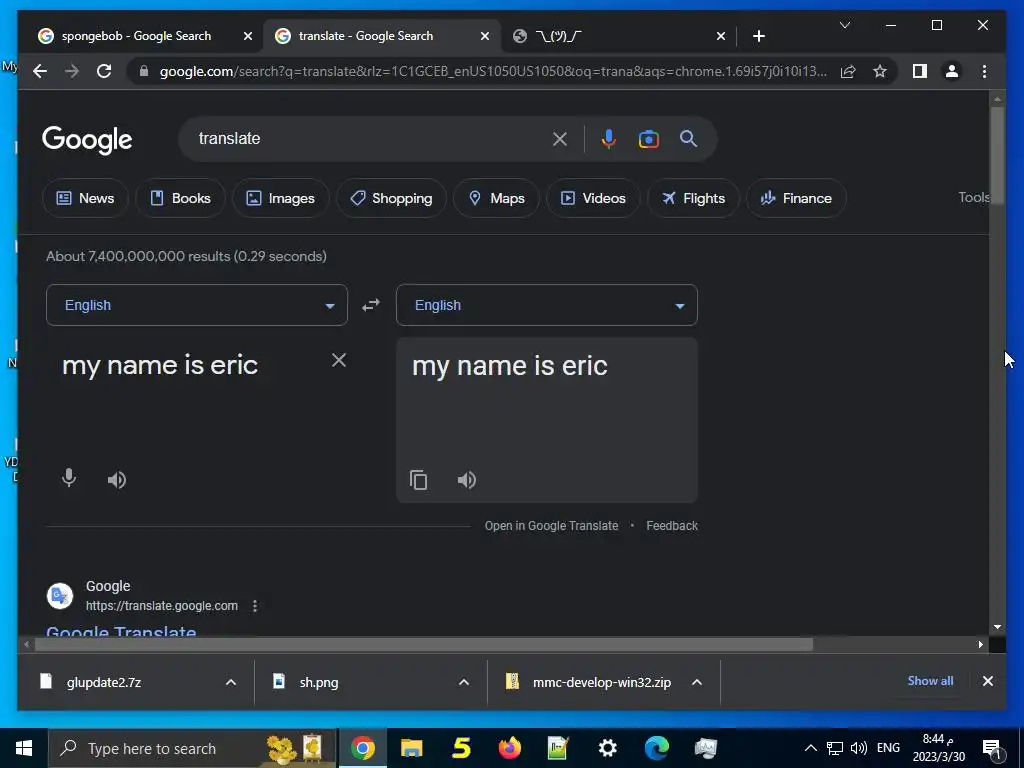Close the spongebob tab

248,37
